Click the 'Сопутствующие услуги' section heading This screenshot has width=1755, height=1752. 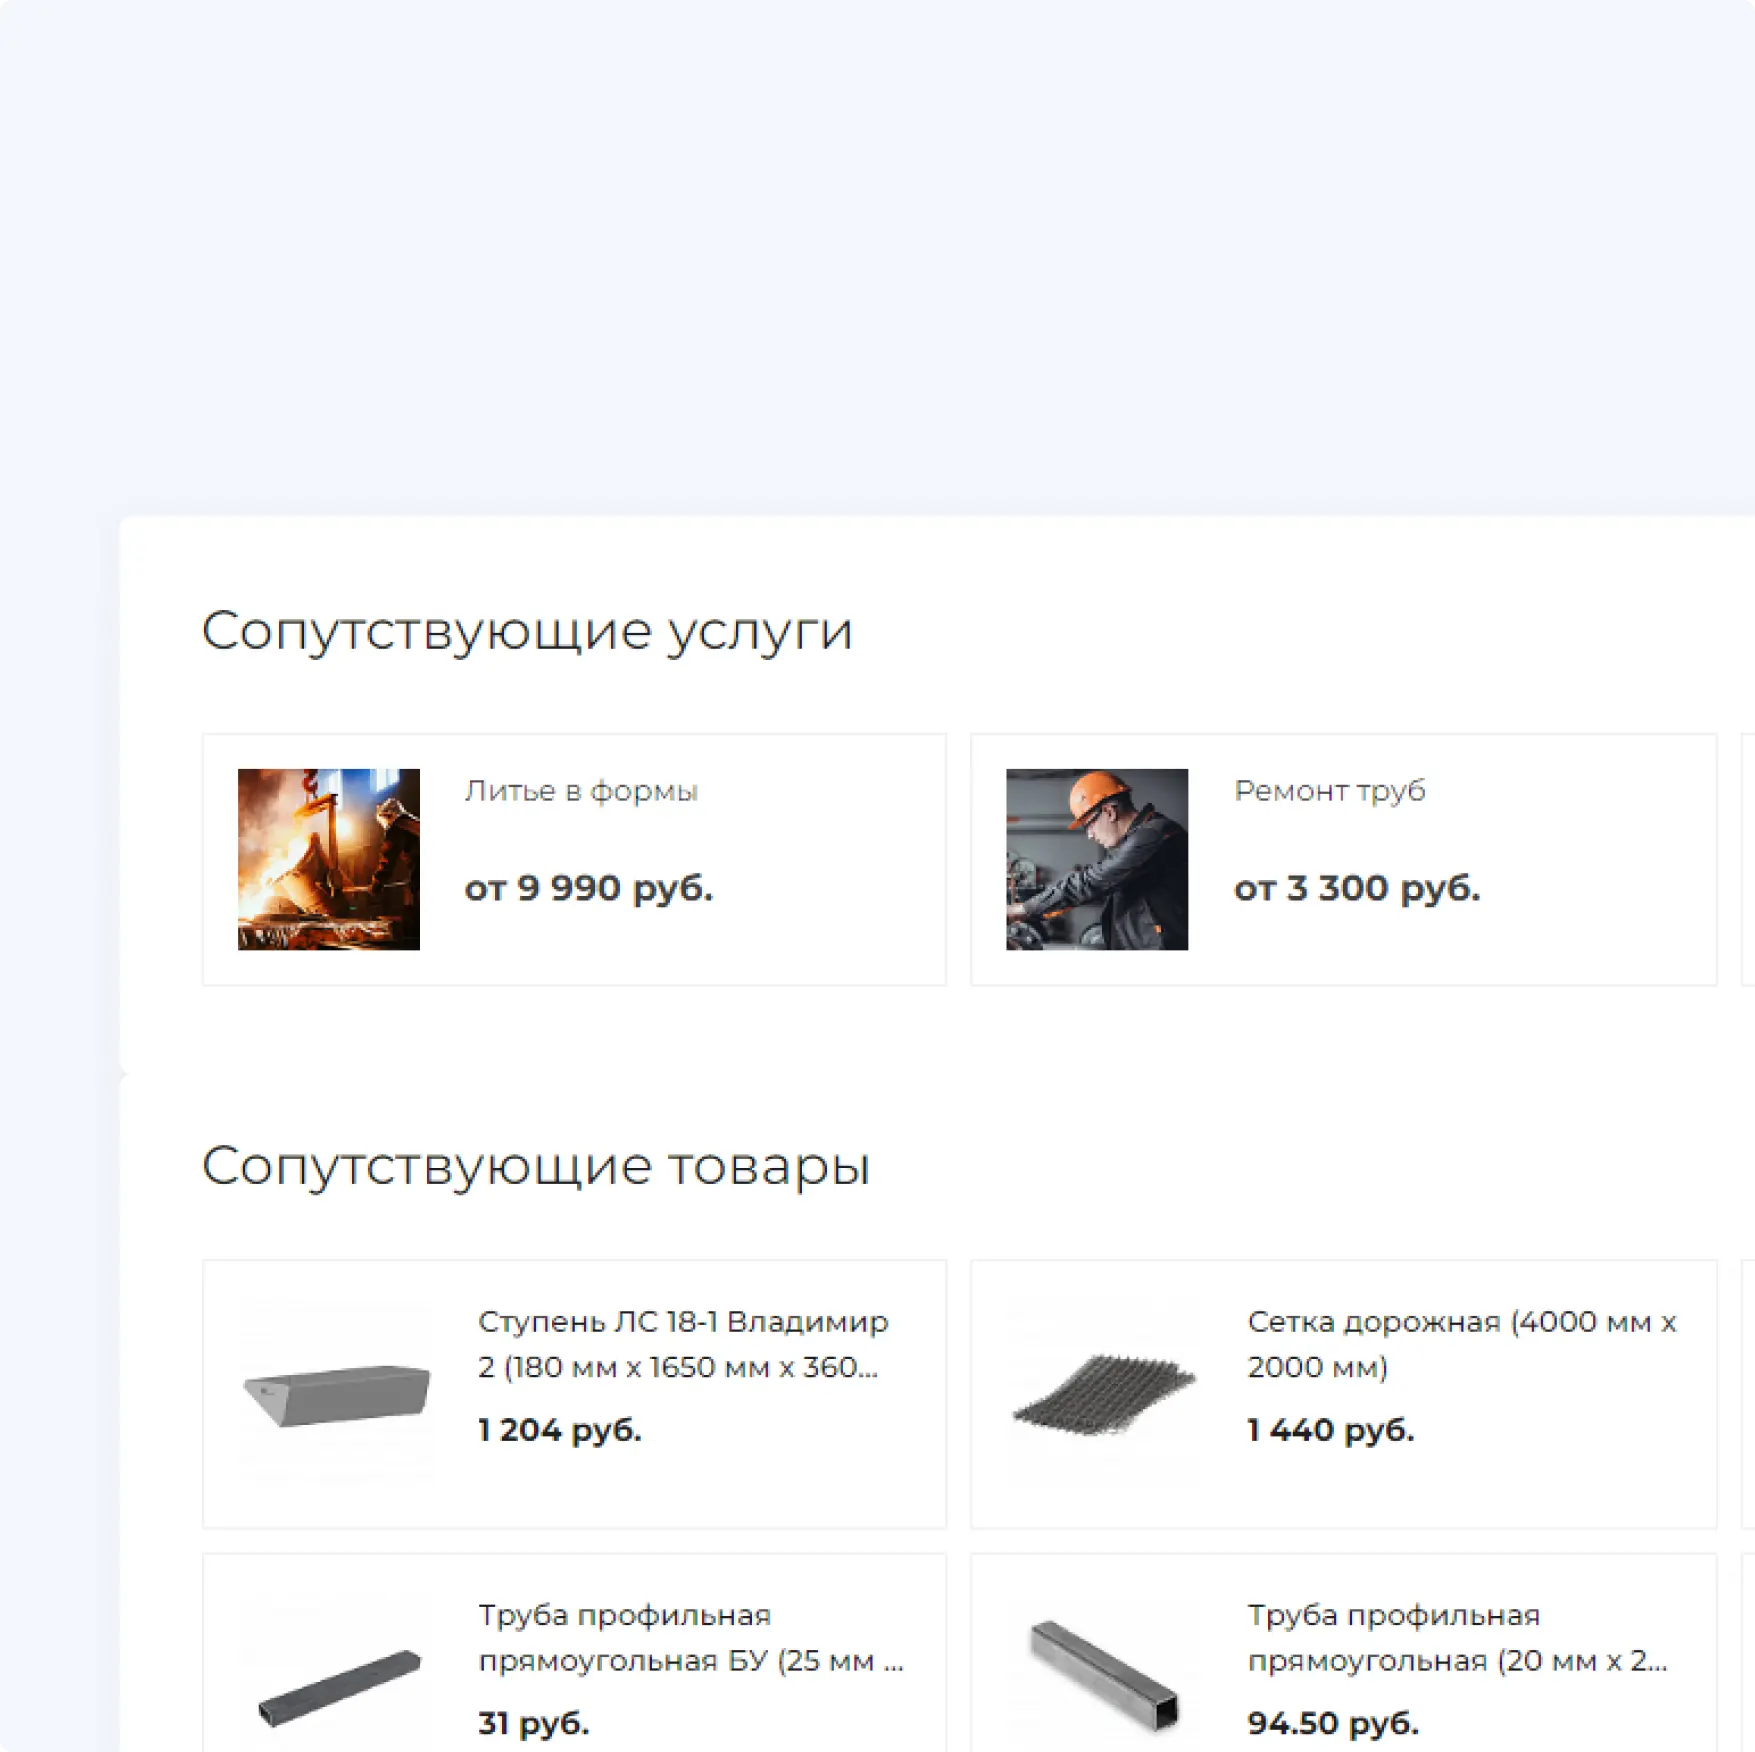(527, 633)
